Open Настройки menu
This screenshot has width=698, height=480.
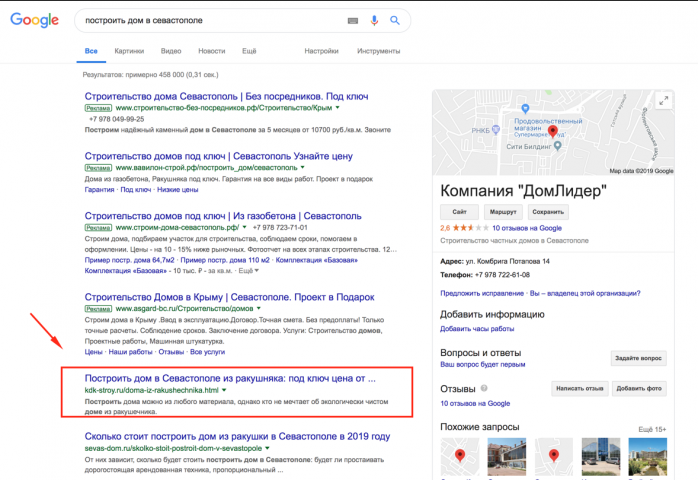[321, 51]
